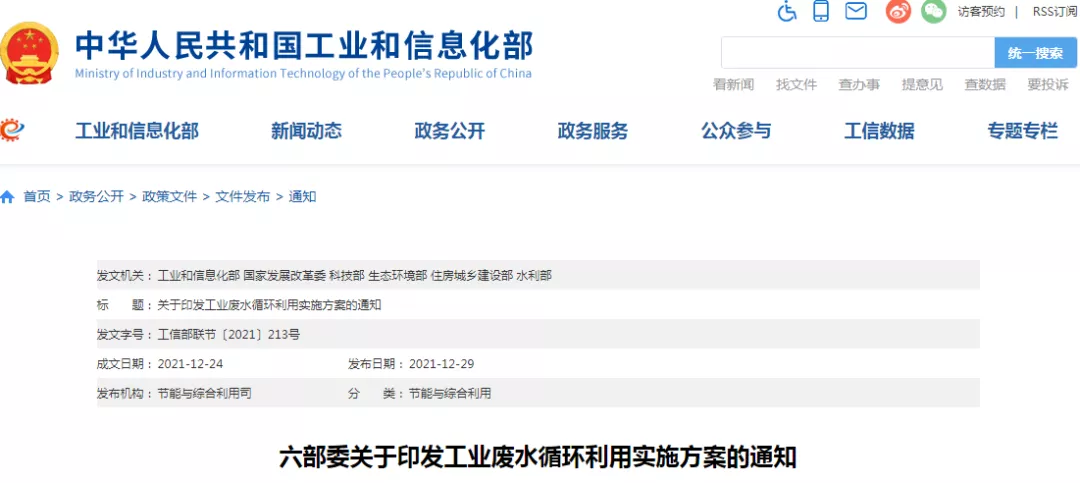Click the national emblem logo
1080x483 pixels.
29,54
